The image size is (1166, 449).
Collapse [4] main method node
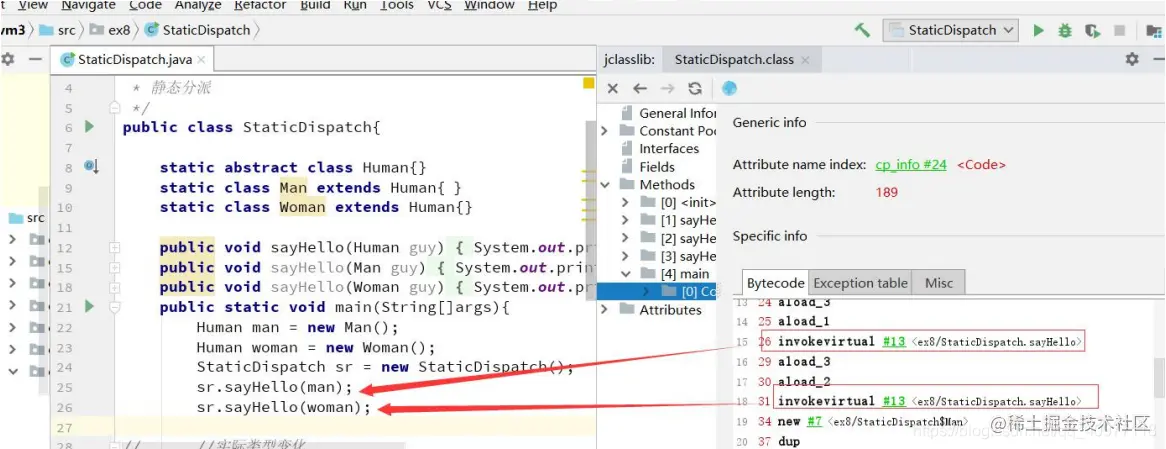pyautogui.click(x=625, y=274)
